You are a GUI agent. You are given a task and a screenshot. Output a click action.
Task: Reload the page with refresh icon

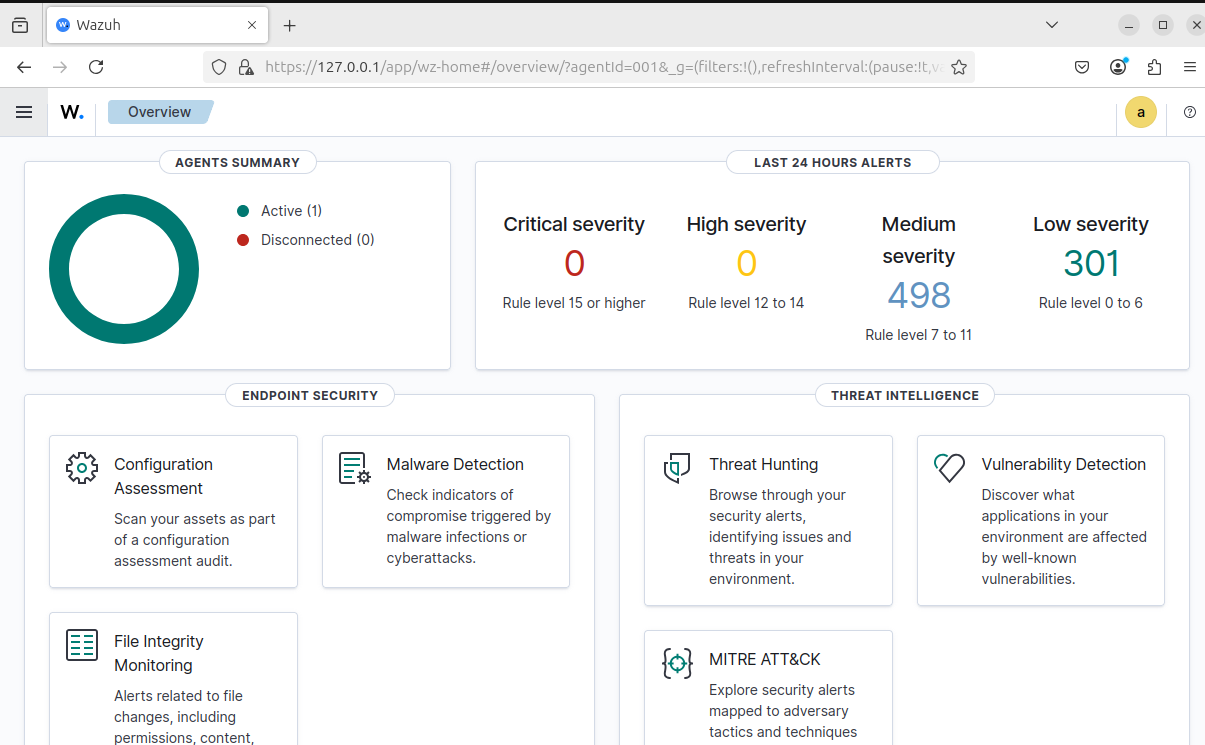[96, 67]
